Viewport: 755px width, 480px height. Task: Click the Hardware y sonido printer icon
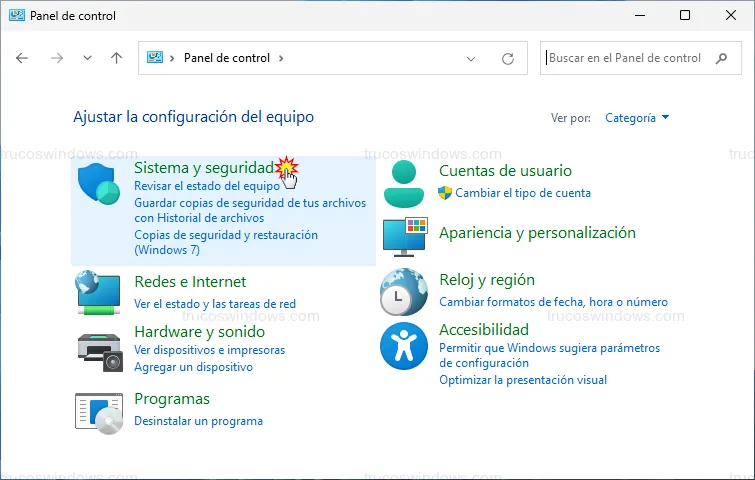[x=100, y=349]
